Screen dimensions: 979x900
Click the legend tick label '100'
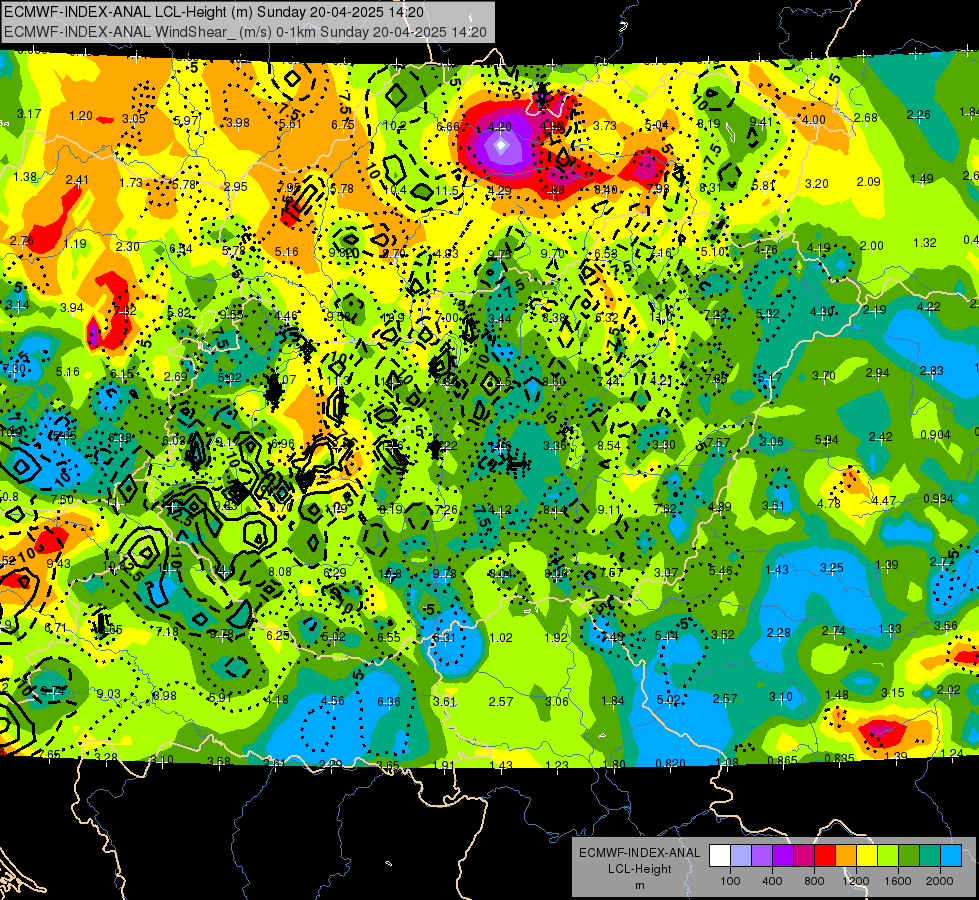point(730,881)
